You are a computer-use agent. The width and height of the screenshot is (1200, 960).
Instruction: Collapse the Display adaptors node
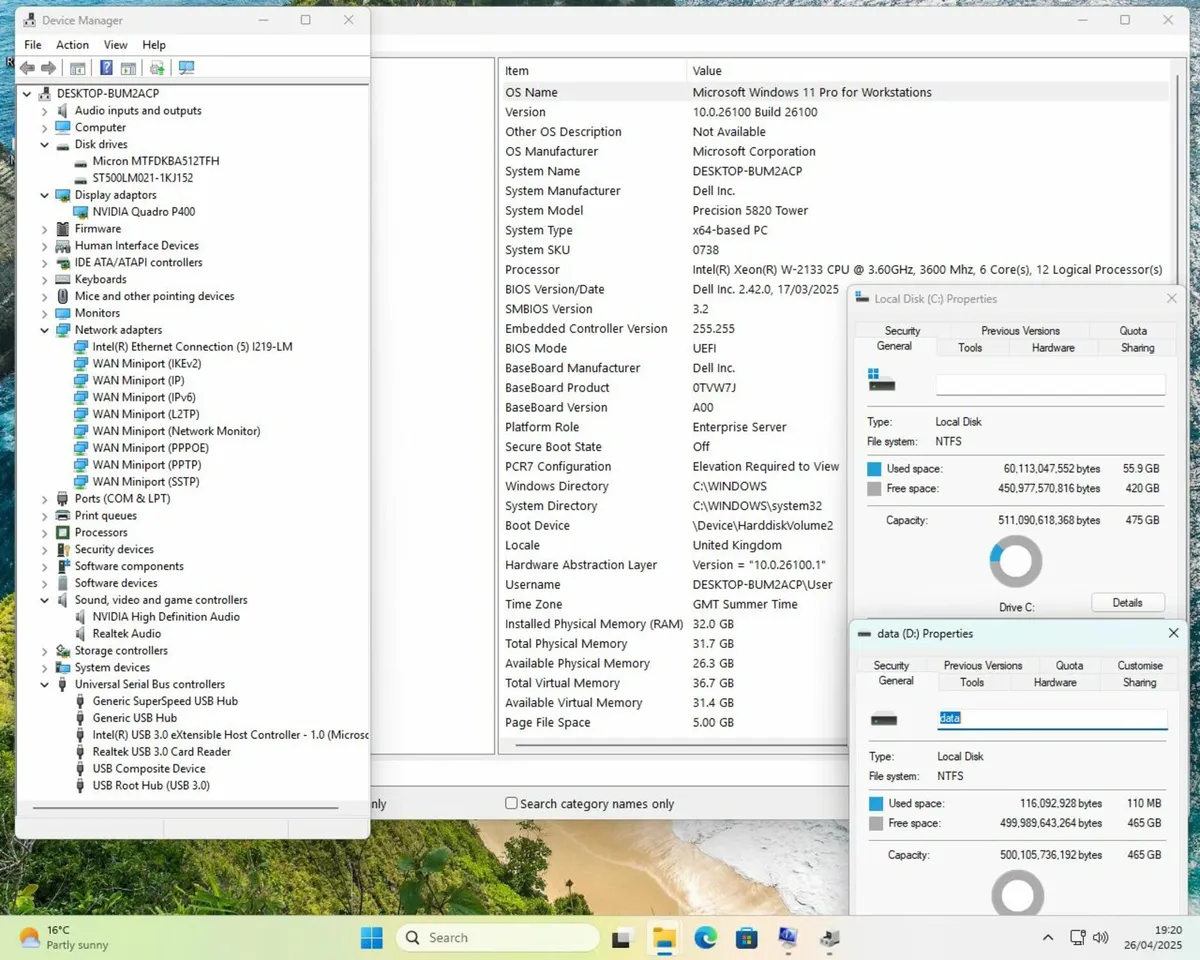point(45,195)
